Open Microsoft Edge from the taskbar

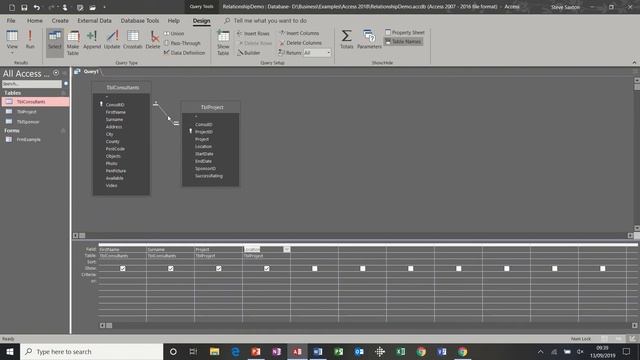click(x=235, y=351)
